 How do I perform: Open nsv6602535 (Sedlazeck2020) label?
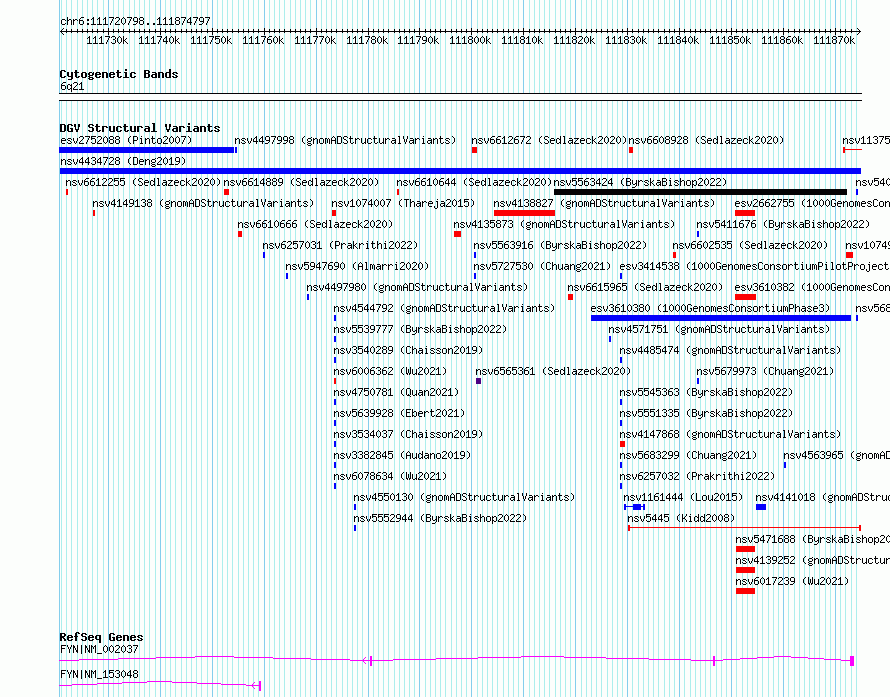point(750,245)
